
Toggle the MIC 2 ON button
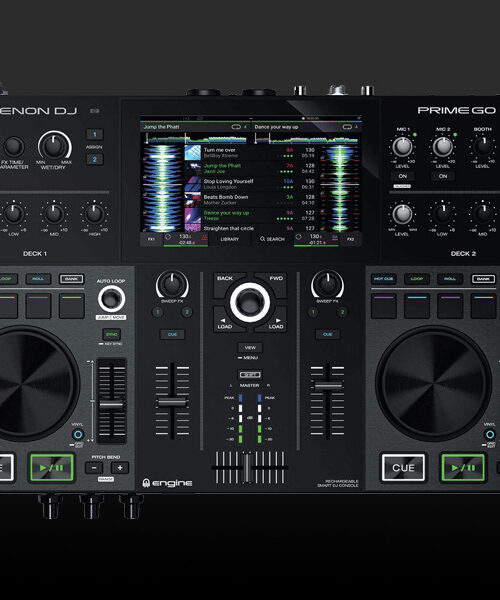pos(443,176)
